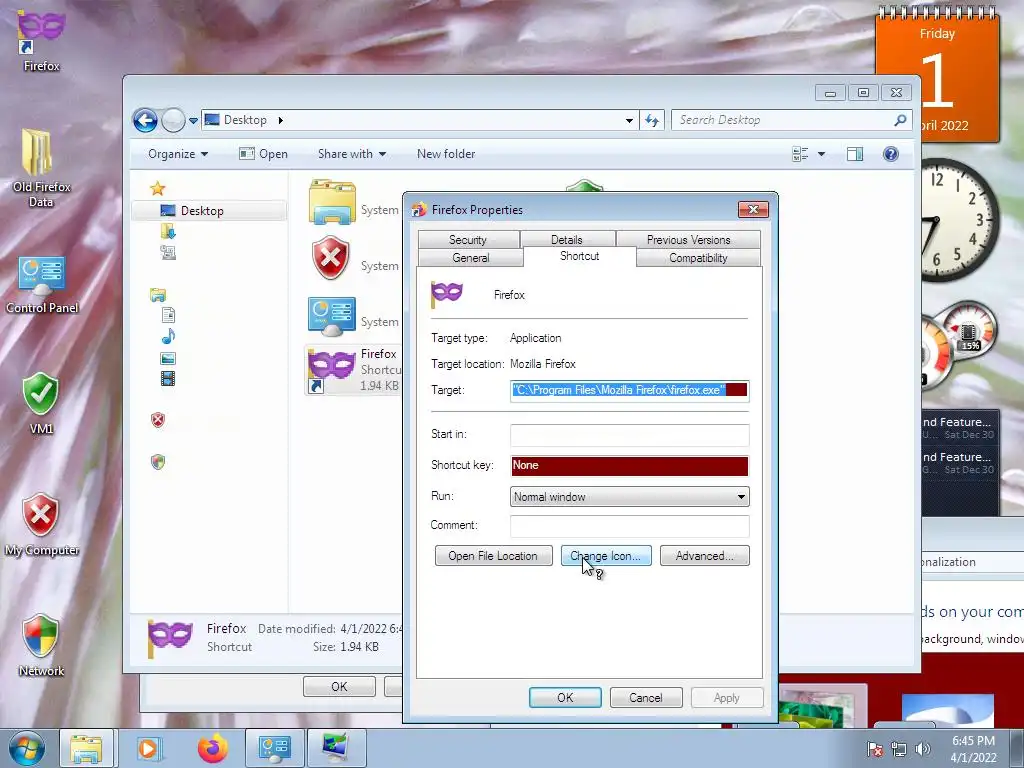Click the Target path field
The image size is (1024, 768).
click(630, 390)
